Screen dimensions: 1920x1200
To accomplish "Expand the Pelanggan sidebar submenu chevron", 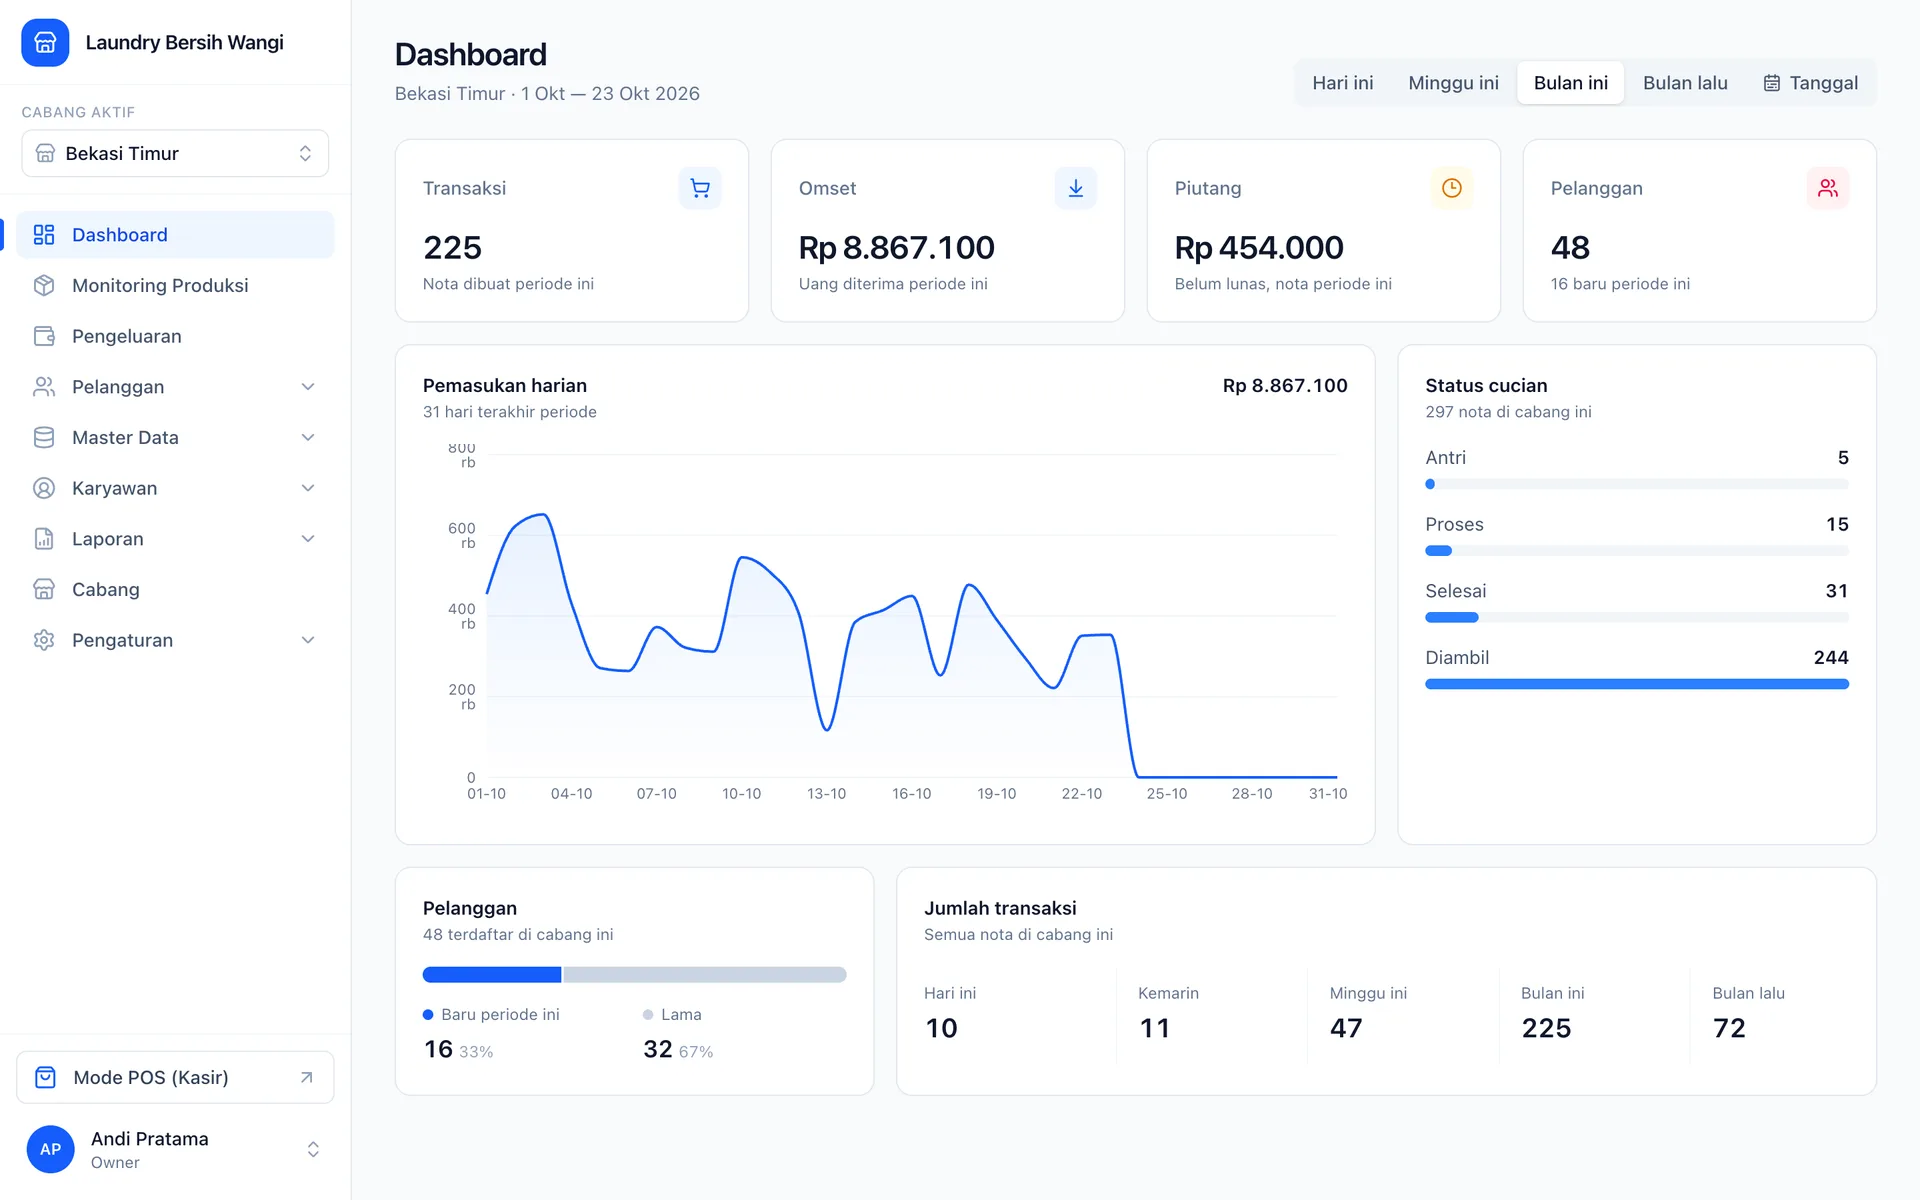I will [308, 387].
